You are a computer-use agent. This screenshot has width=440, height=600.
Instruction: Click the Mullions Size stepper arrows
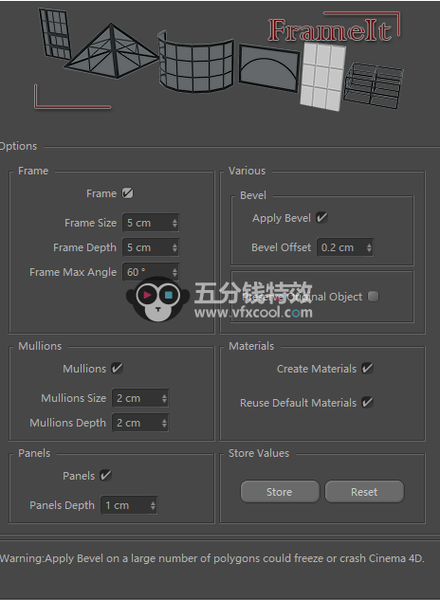click(x=165, y=398)
